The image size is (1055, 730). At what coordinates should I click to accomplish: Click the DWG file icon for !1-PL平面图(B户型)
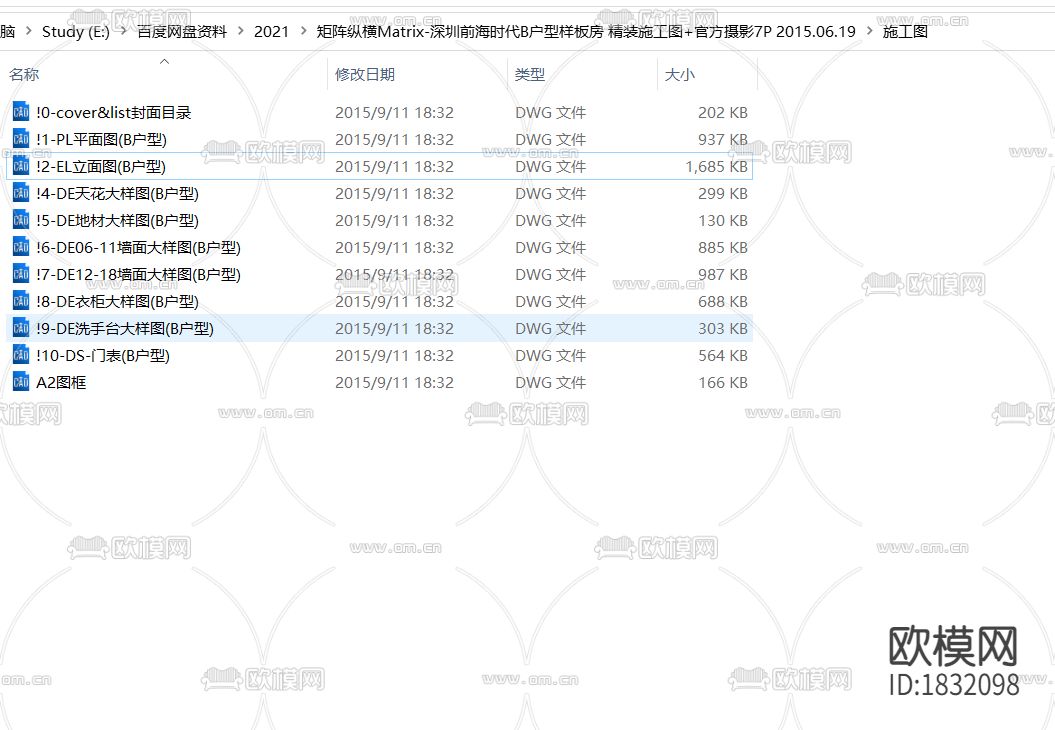(x=21, y=139)
